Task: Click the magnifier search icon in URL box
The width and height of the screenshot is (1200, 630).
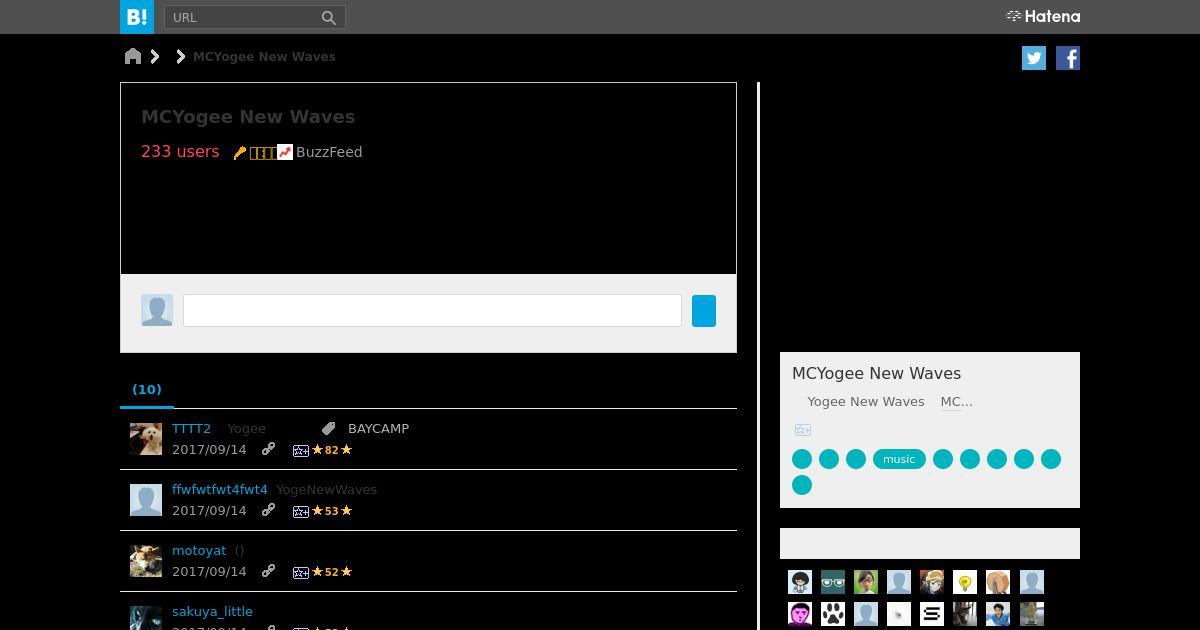Action: click(x=329, y=17)
